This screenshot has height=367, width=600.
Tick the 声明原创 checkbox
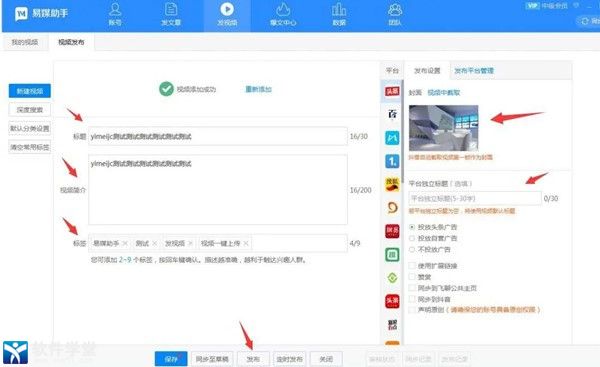coord(412,310)
